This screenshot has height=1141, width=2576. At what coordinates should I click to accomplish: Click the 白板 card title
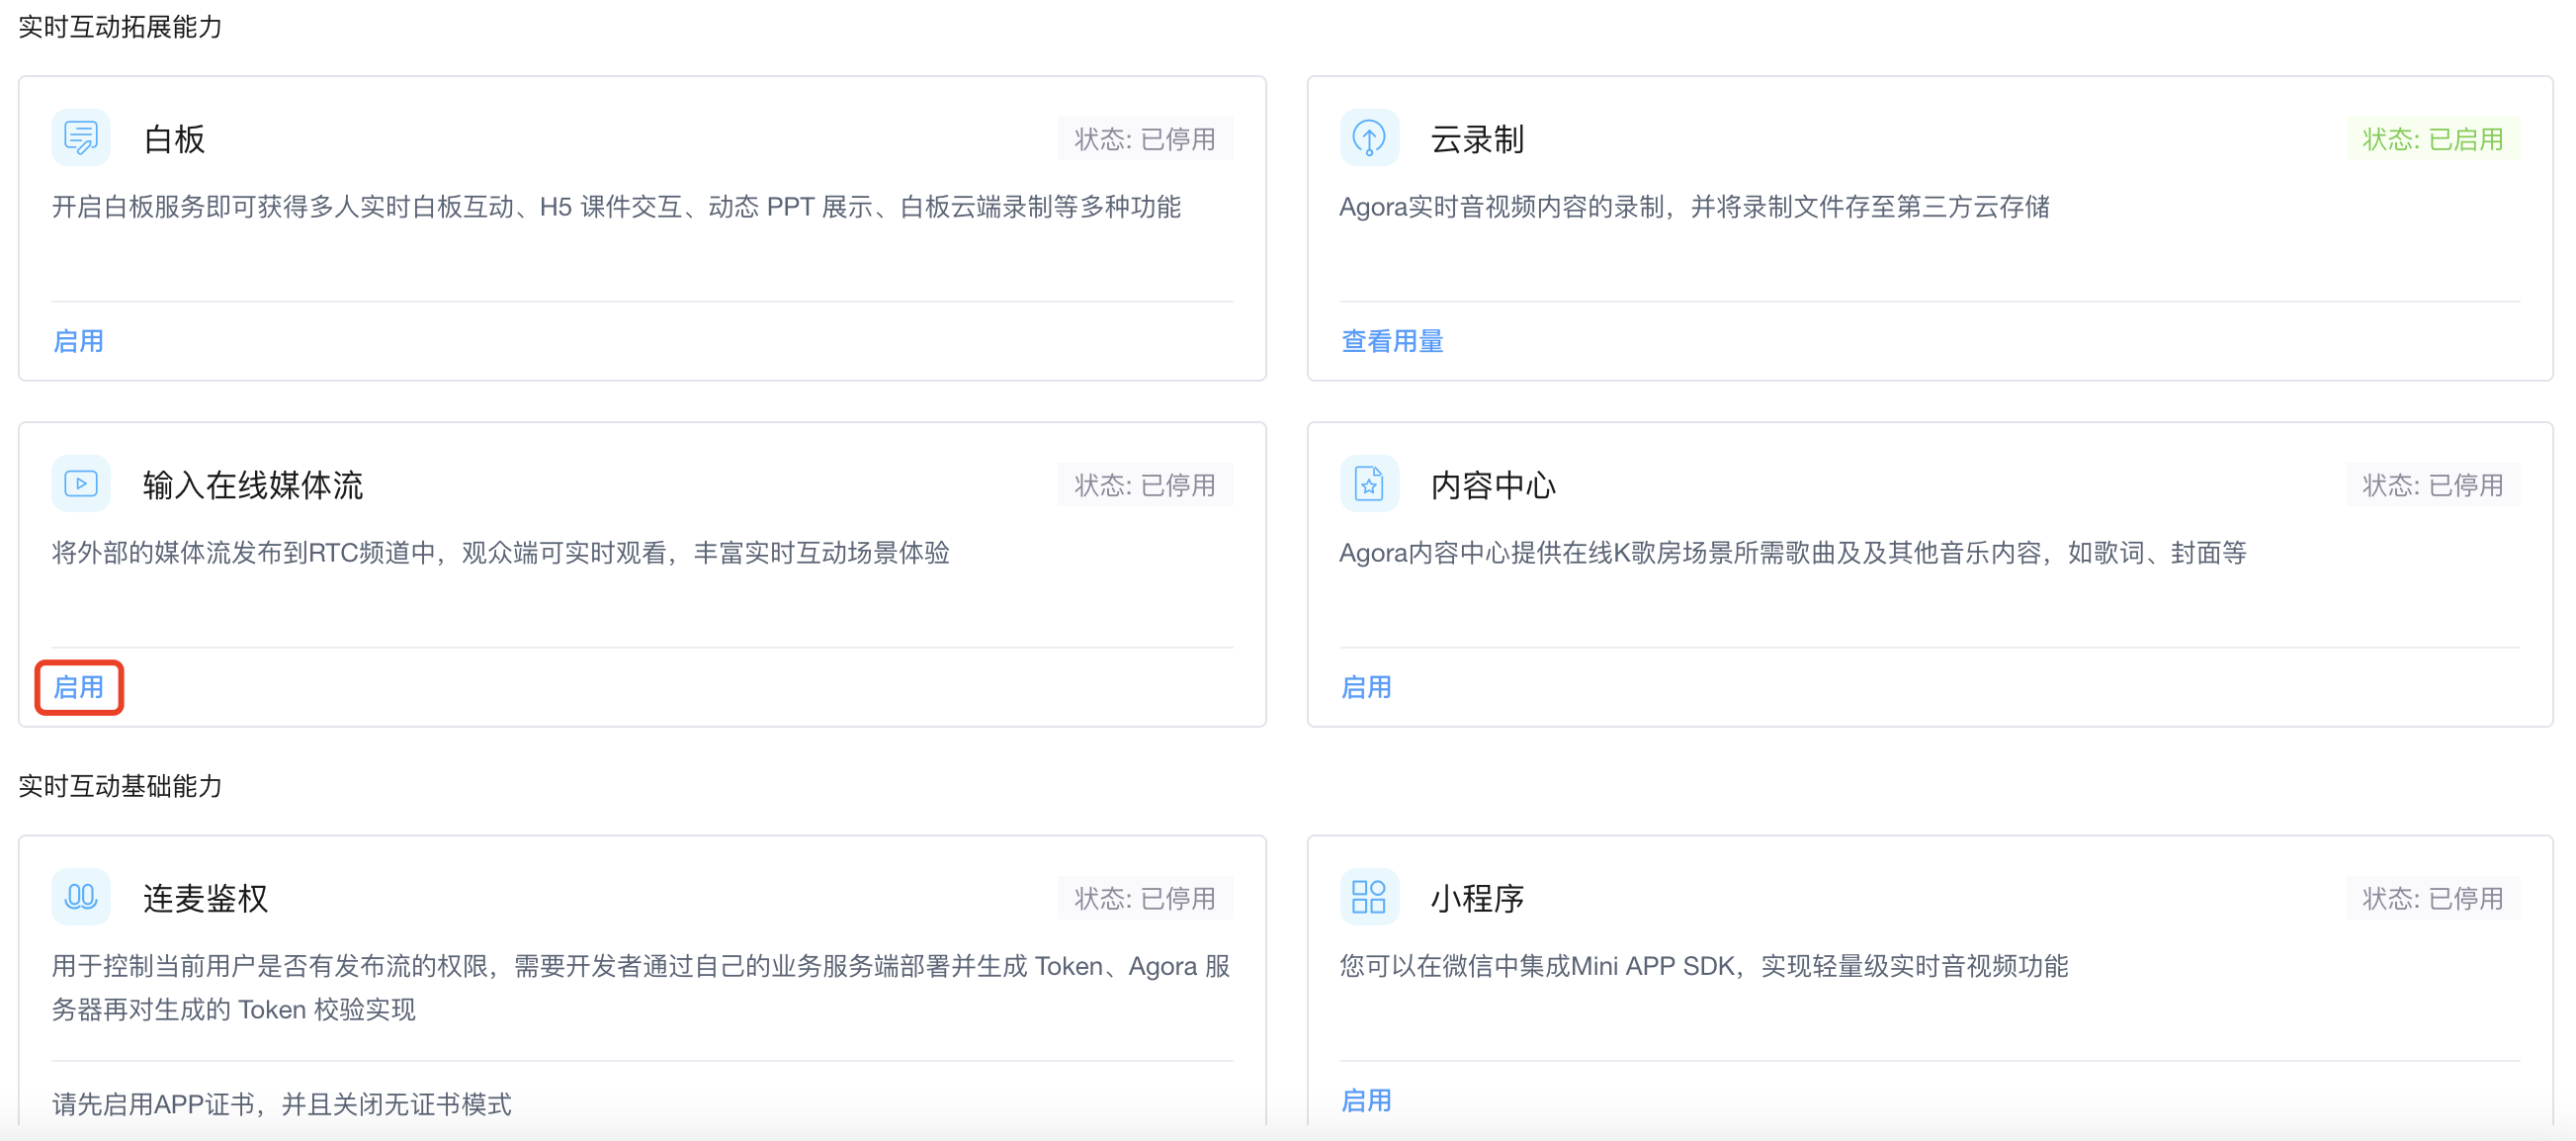pyautogui.click(x=174, y=139)
